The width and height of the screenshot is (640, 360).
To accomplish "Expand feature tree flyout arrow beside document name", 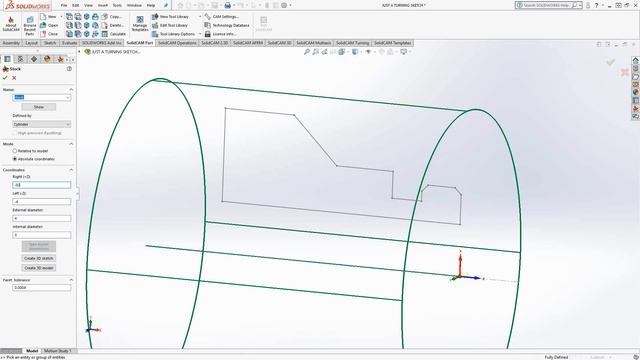I will (x=80, y=52).
